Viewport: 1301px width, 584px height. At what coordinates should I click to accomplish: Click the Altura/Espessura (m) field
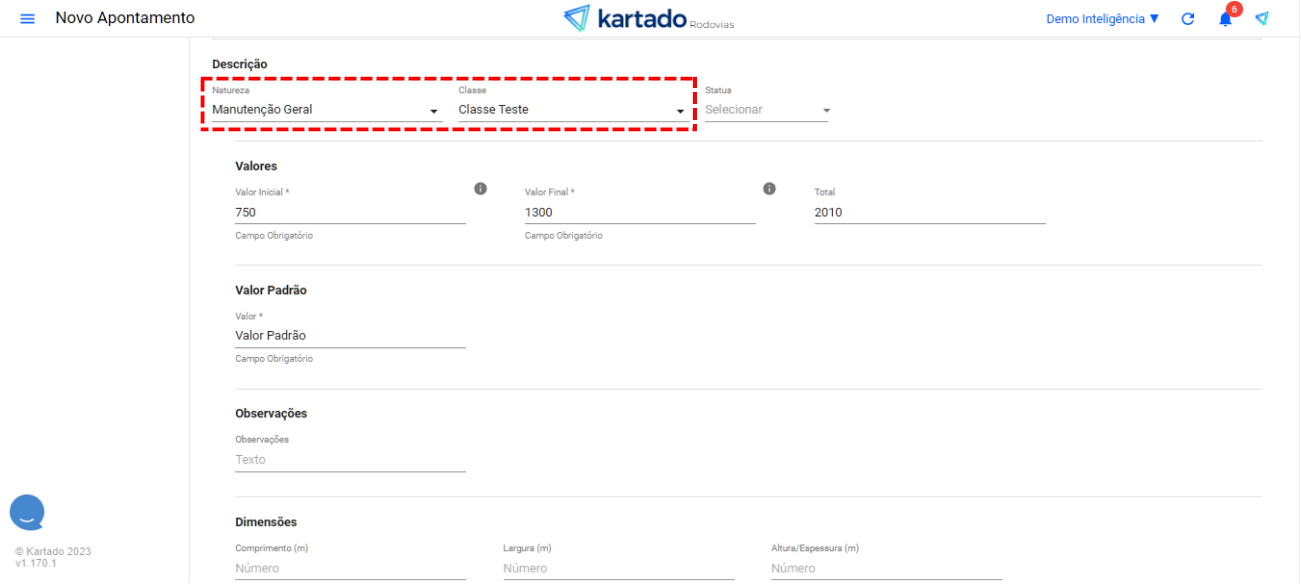886,568
